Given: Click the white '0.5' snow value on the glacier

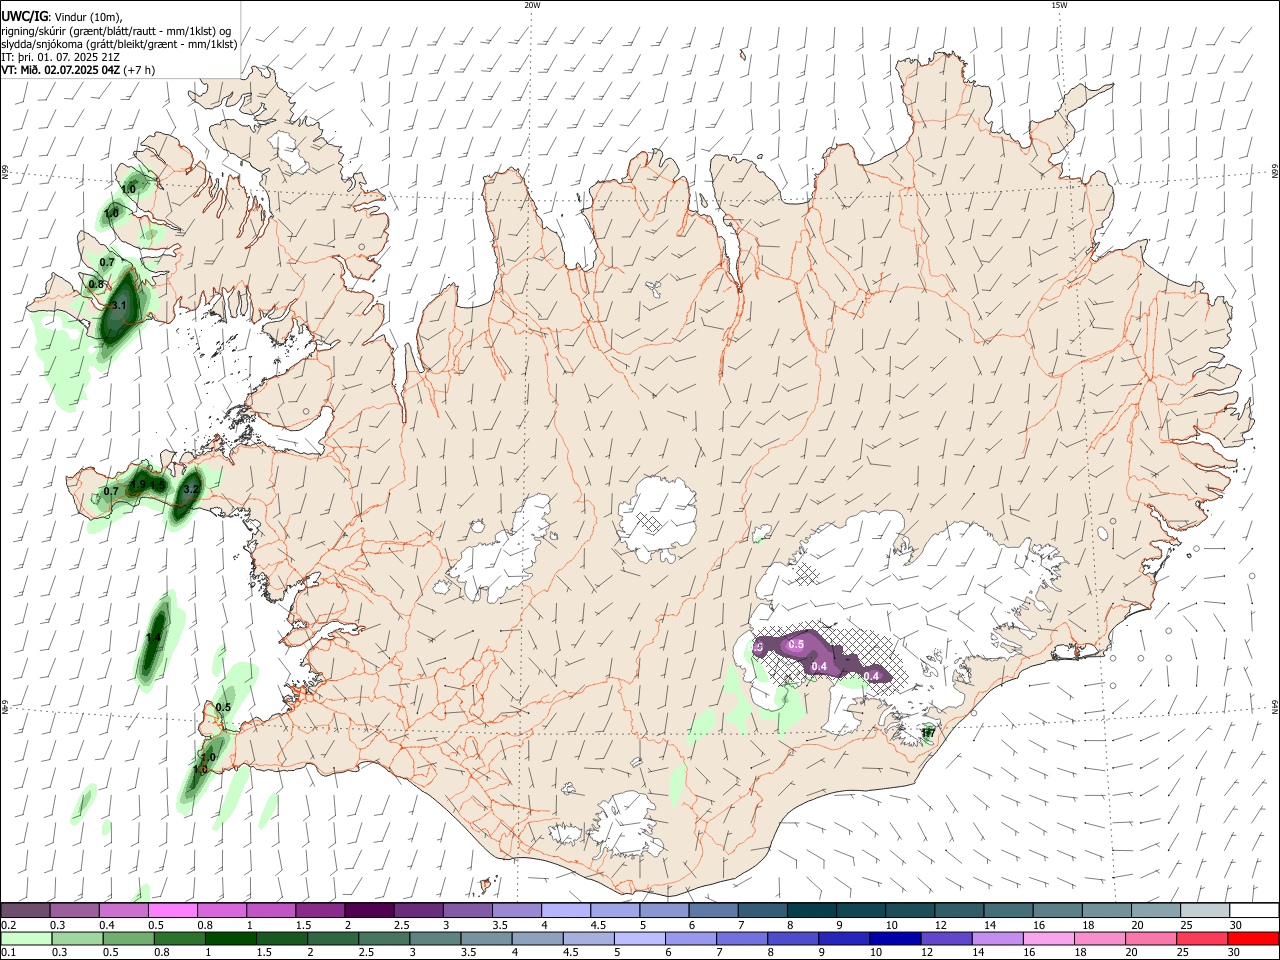Looking at the screenshot, I should (x=797, y=645).
